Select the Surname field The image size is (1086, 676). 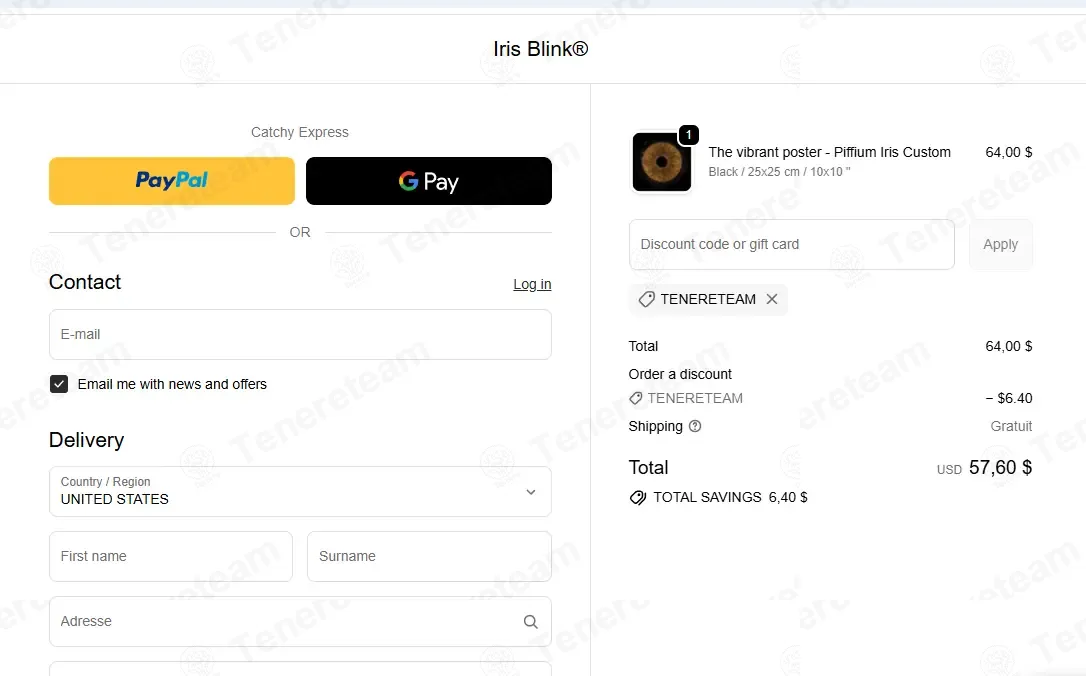coord(429,556)
